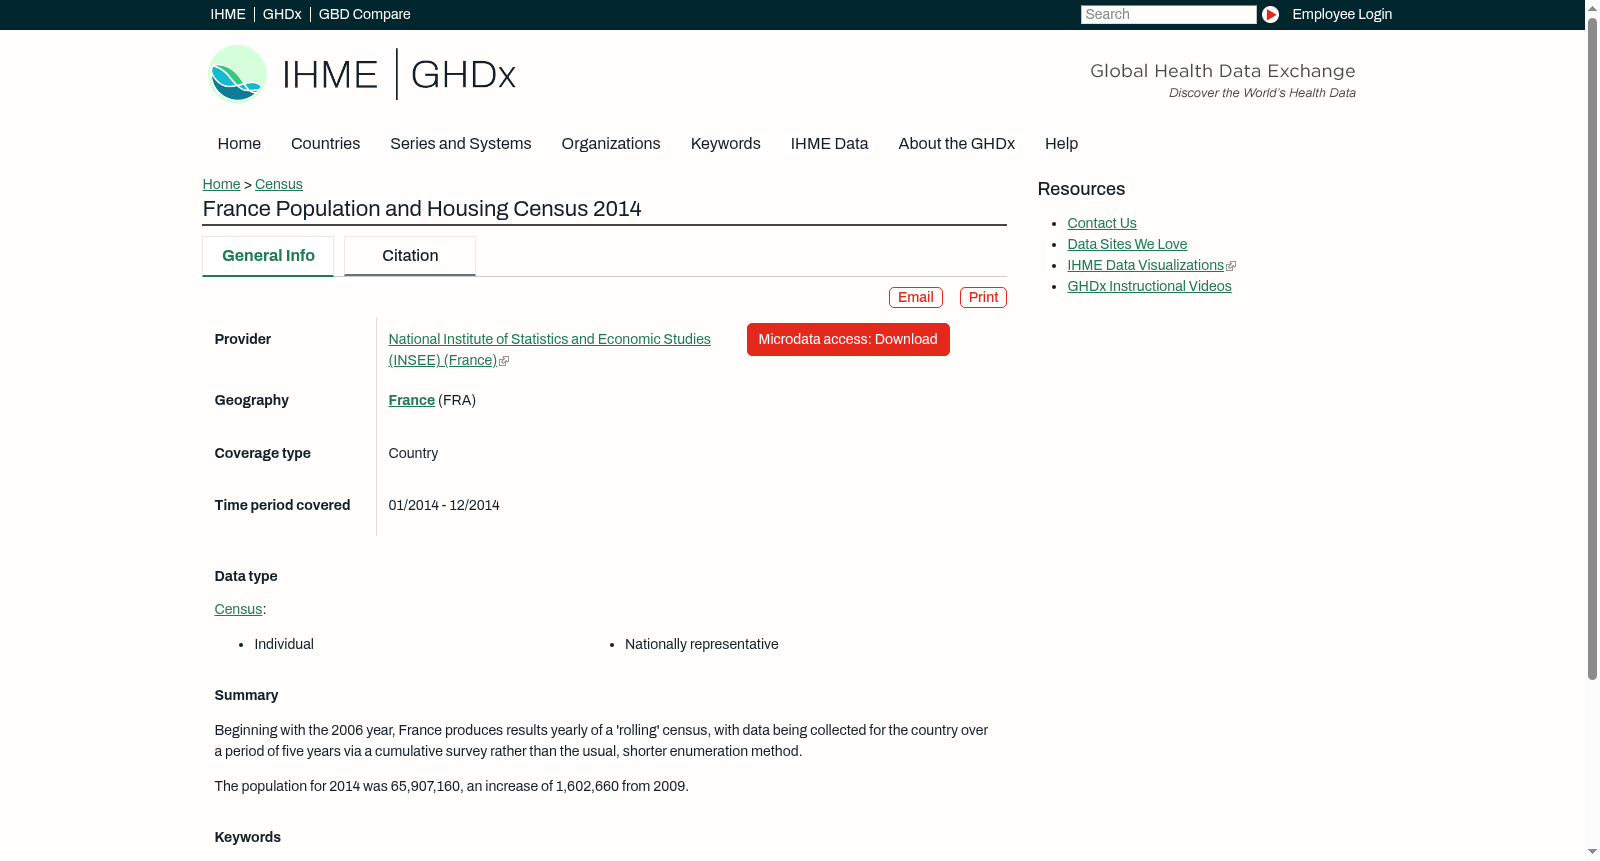
Task: Open the Organizations menu
Action: [611, 144]
